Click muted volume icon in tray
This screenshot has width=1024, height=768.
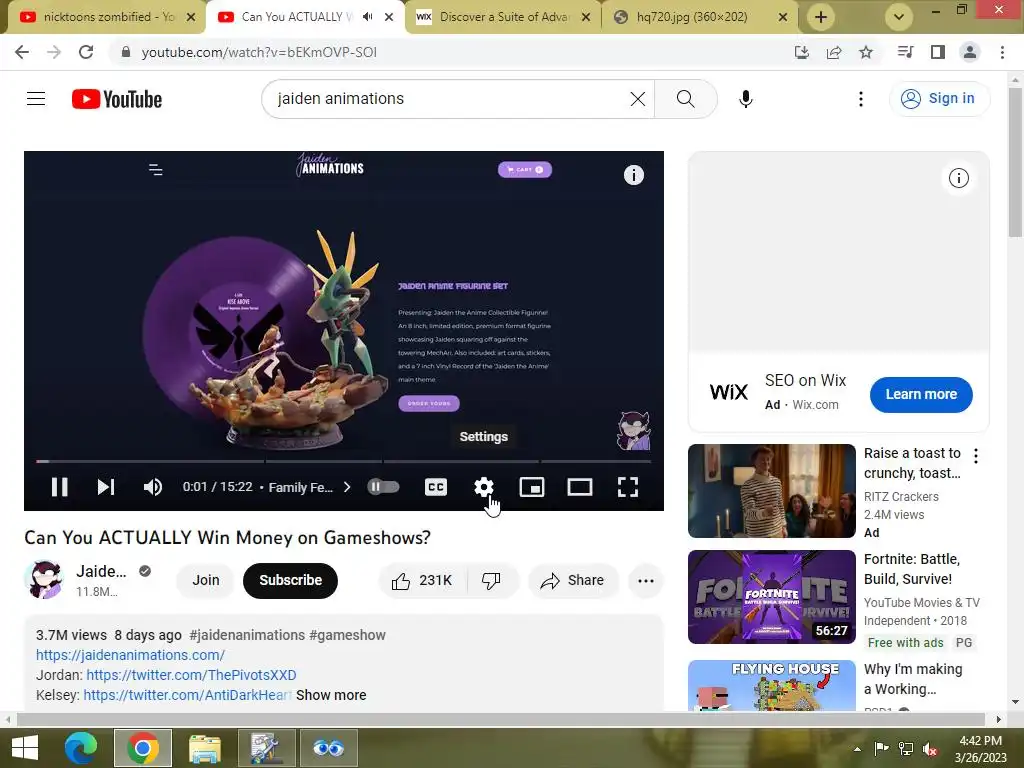pos(930,749)
